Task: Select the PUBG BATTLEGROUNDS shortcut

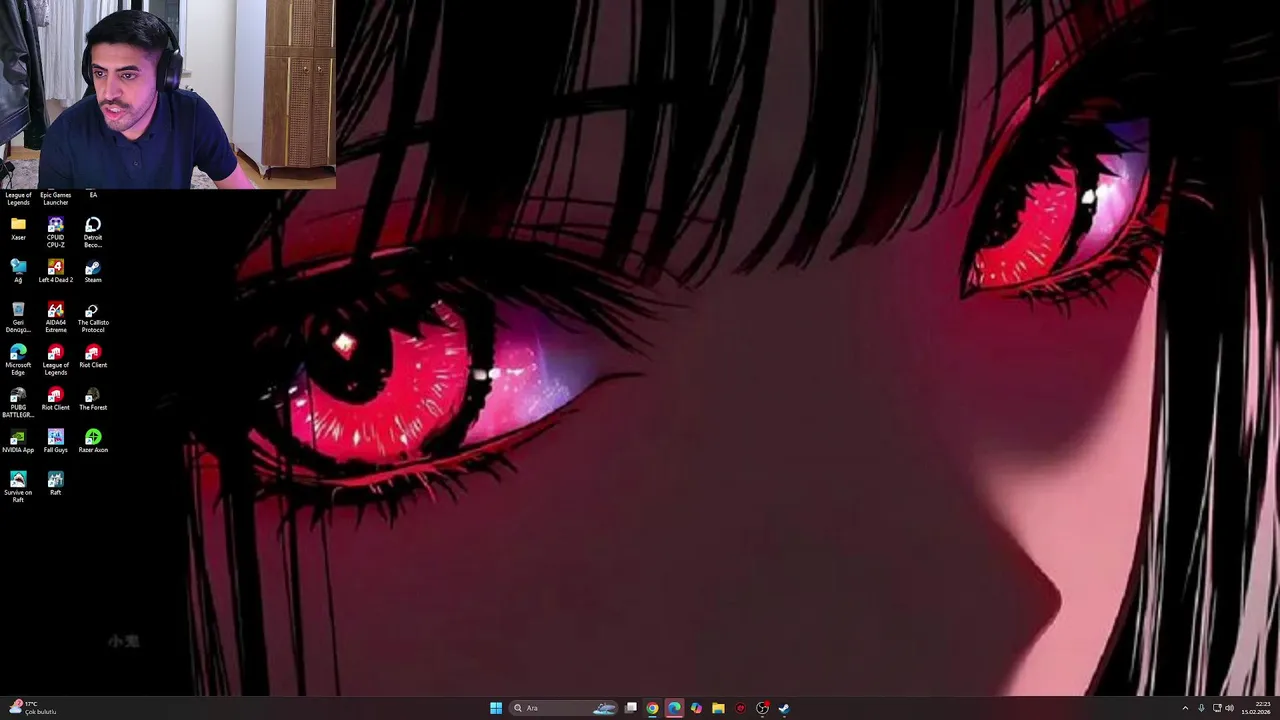Action: tap(18, 402)
